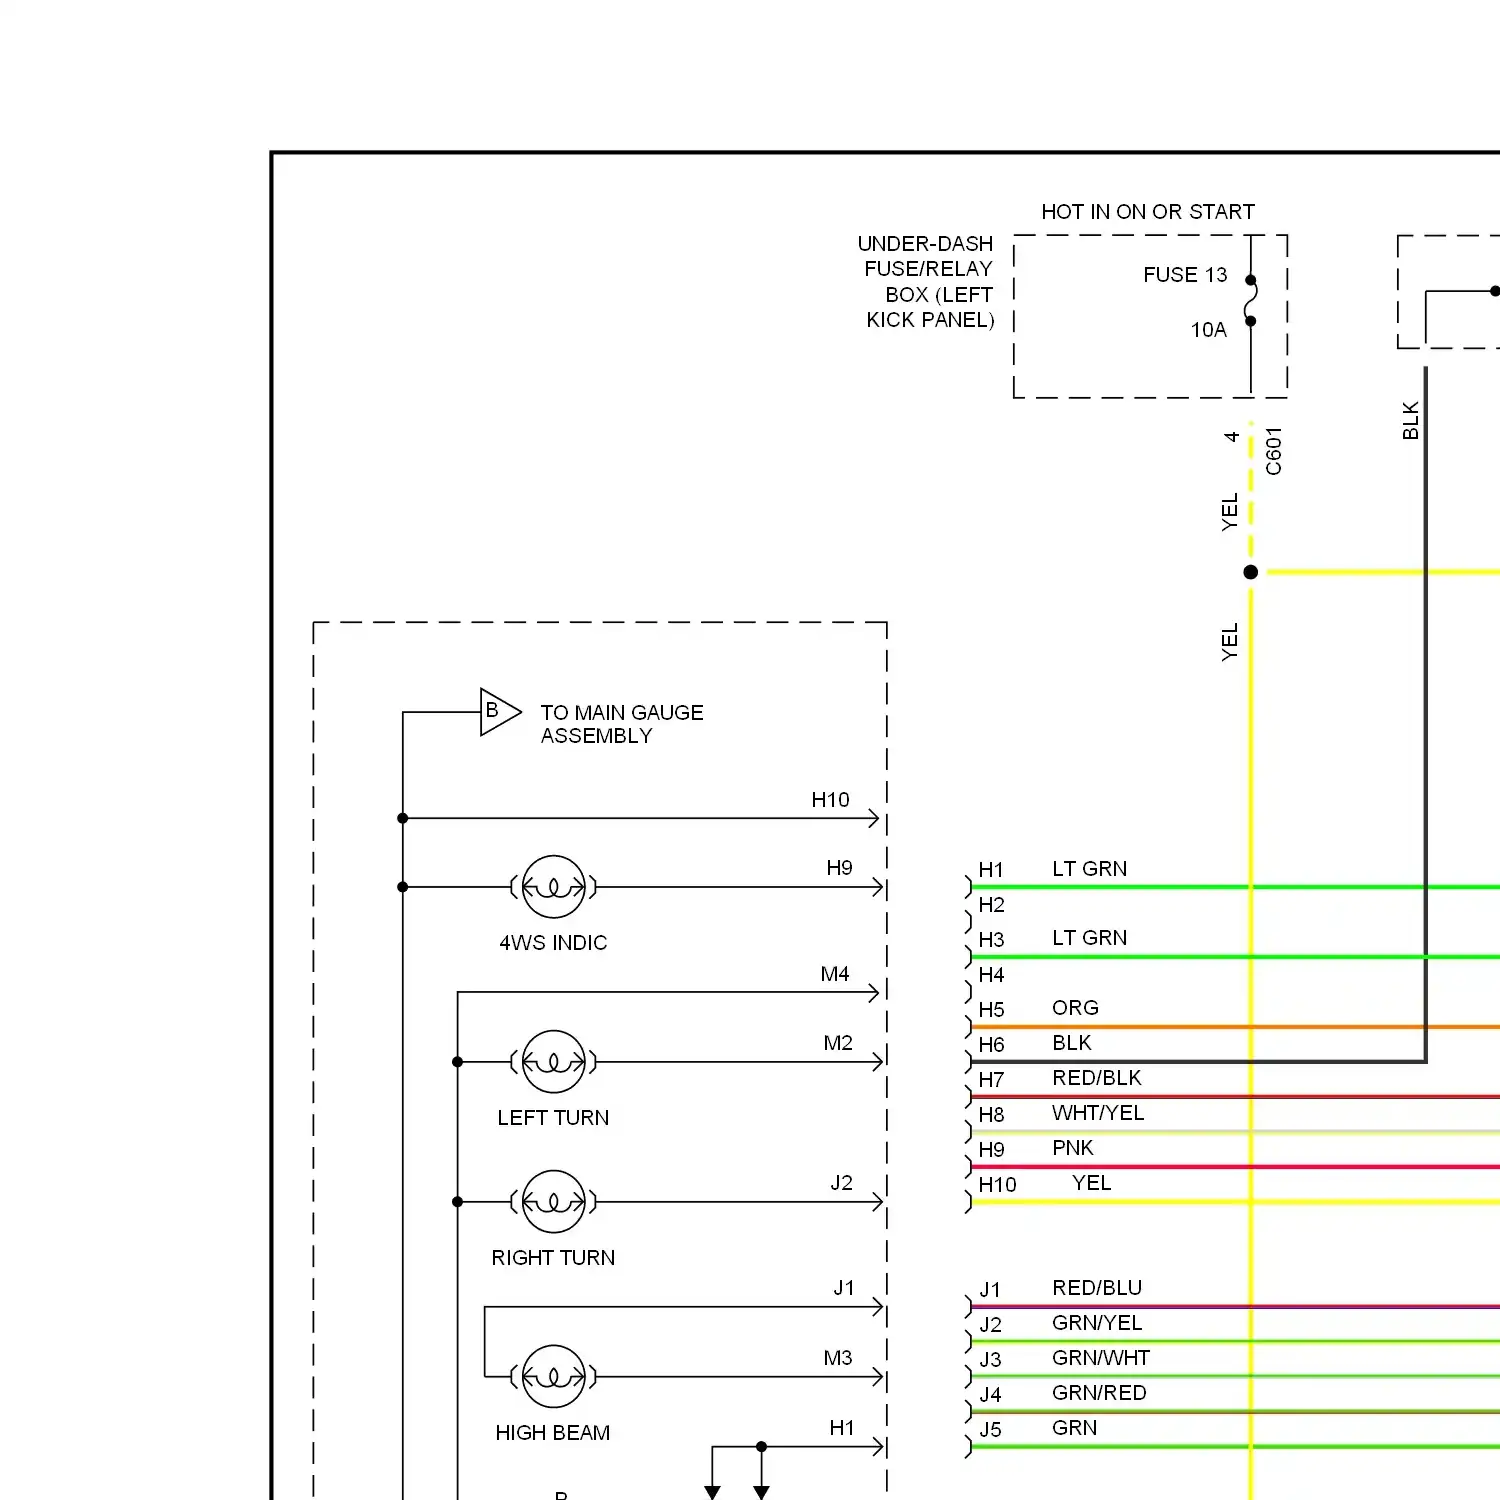The height and width of the screenshot is (1500, 1500).
Task: Click the H4 connector pin label
Action: pos(991,975)
